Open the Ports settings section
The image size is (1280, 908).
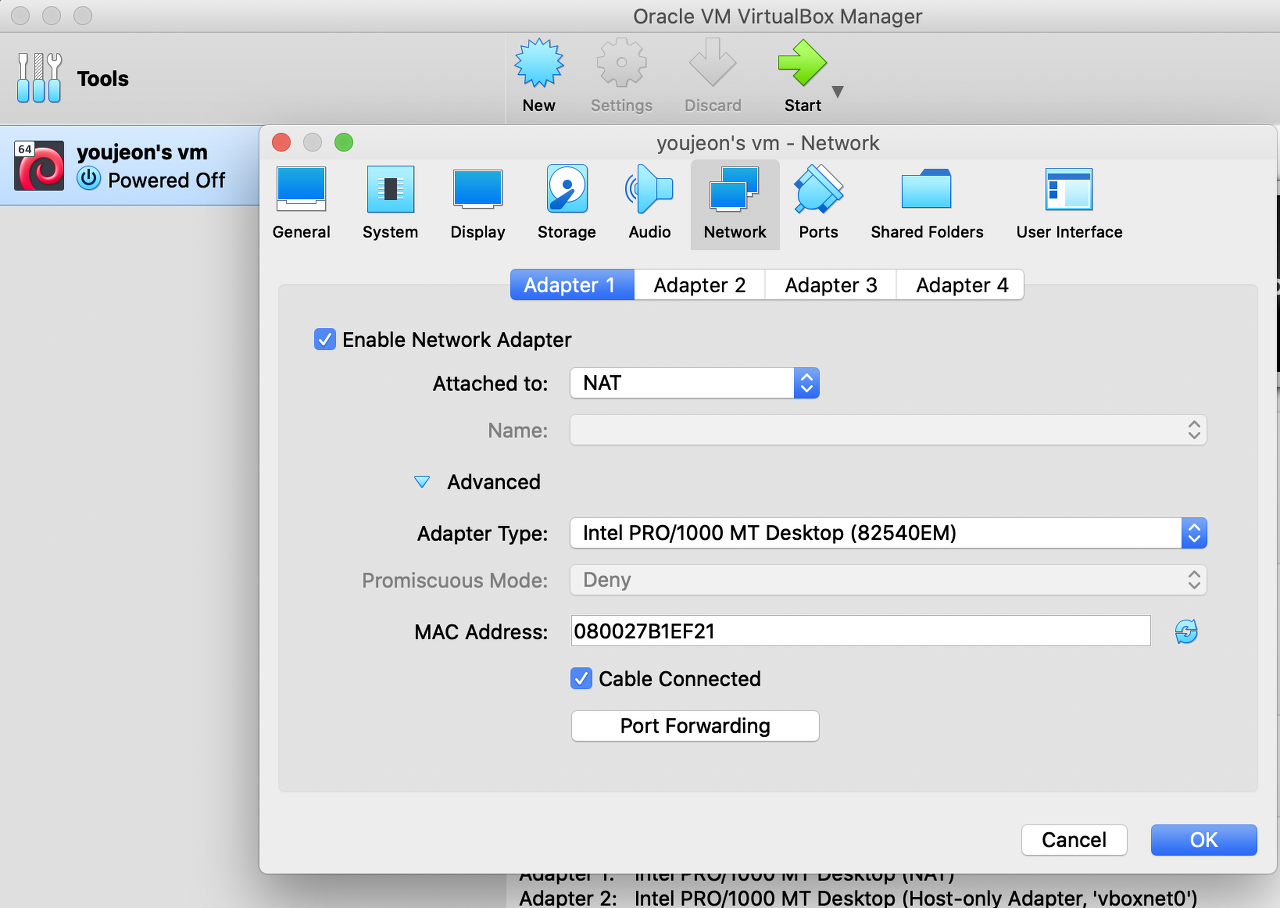click(x=818, y=204)
